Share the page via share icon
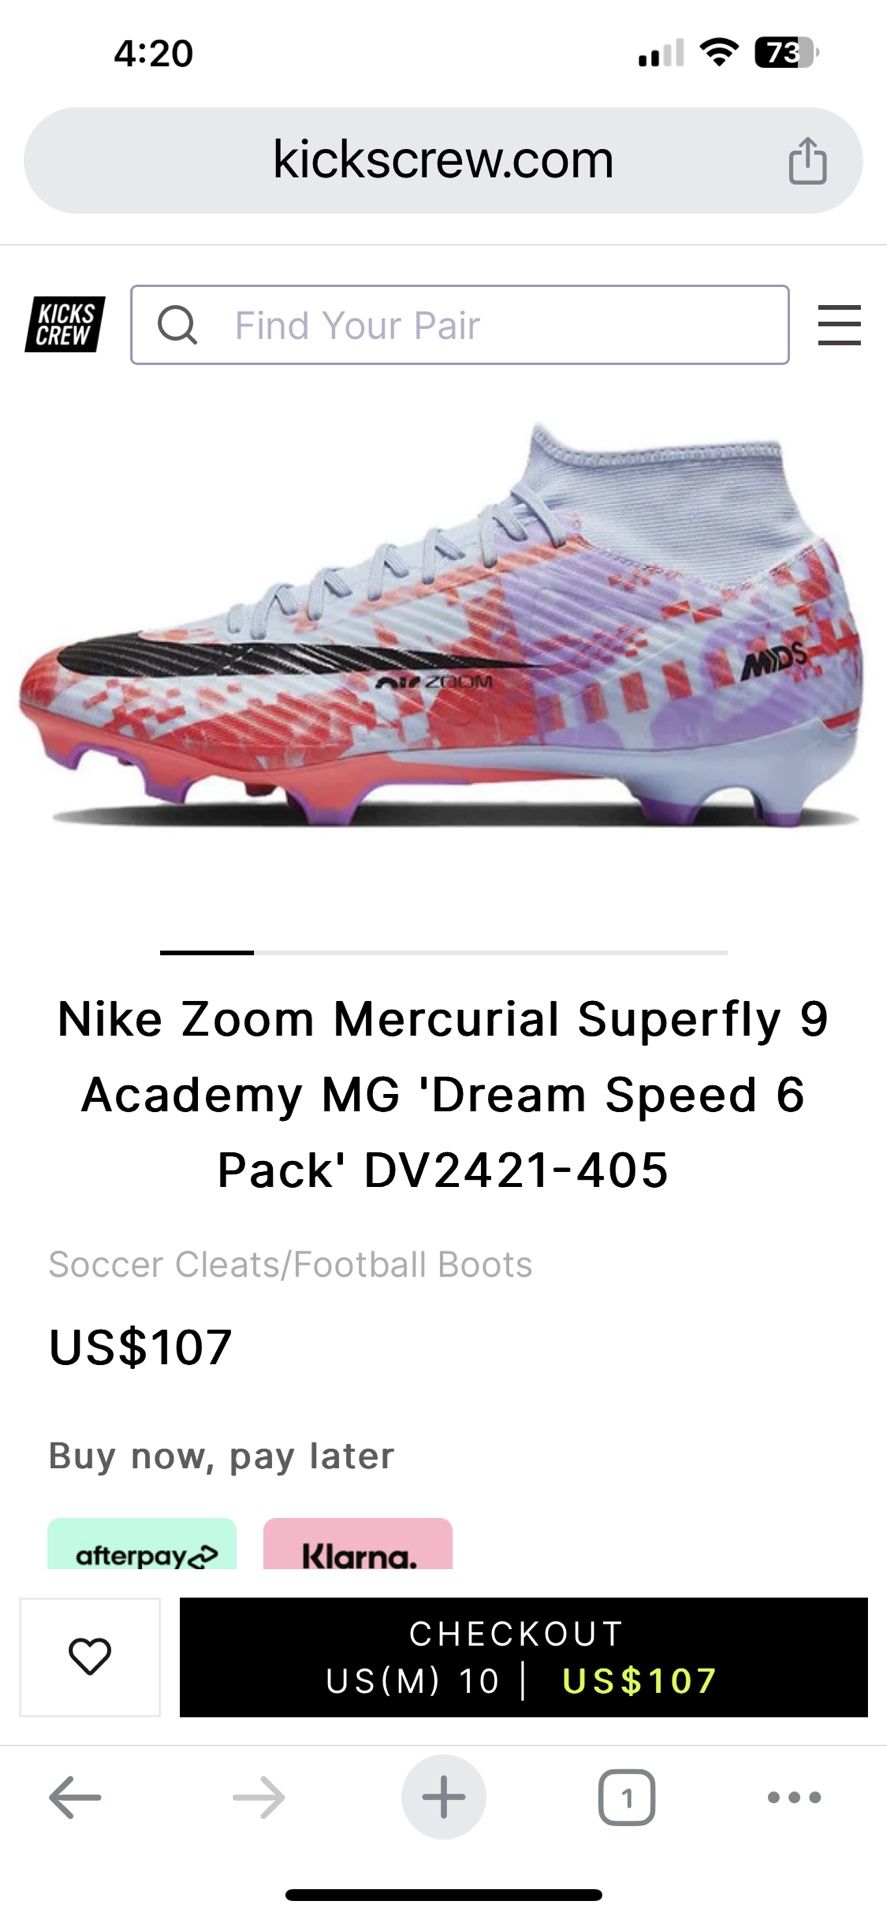 (x=808, y=161)
